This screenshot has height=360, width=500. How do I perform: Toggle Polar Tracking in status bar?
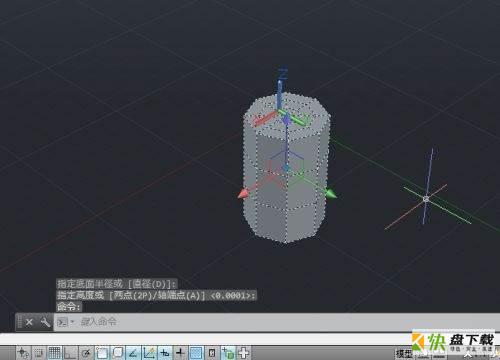(x=86, y=353)
